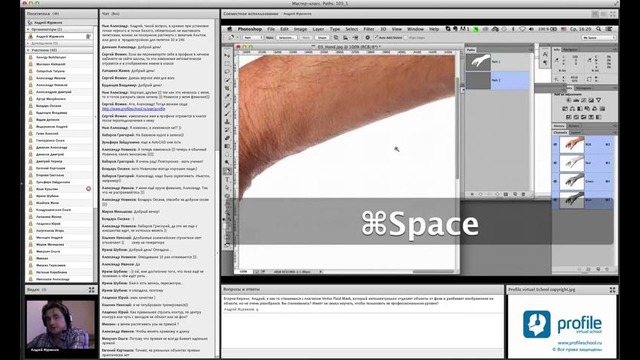
Task: Select the Eraser tool
Action: pyautogui.click(x=227, y=138)
